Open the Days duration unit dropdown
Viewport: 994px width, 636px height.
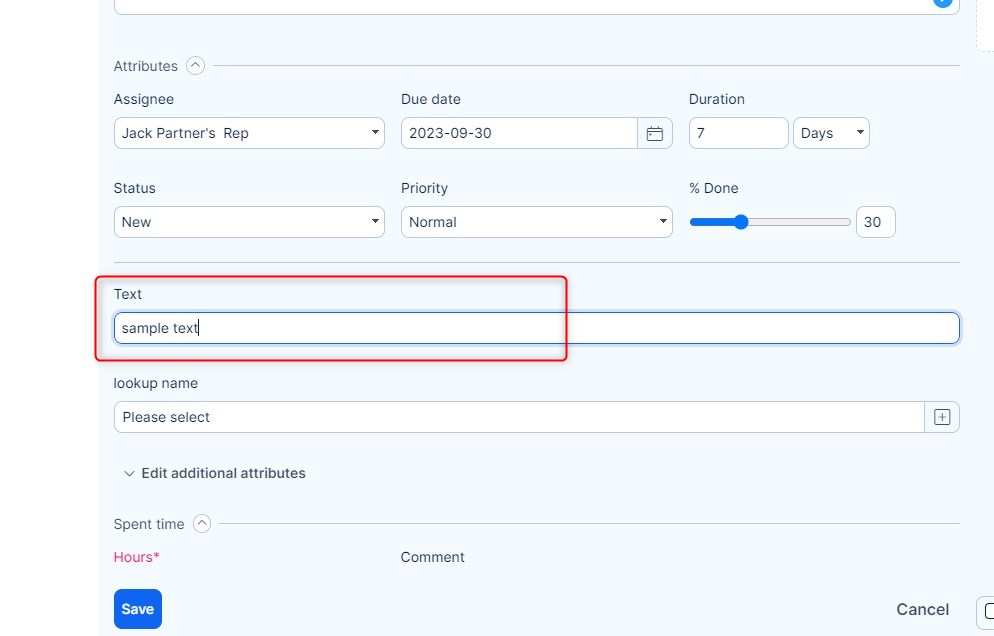(830, 133)
